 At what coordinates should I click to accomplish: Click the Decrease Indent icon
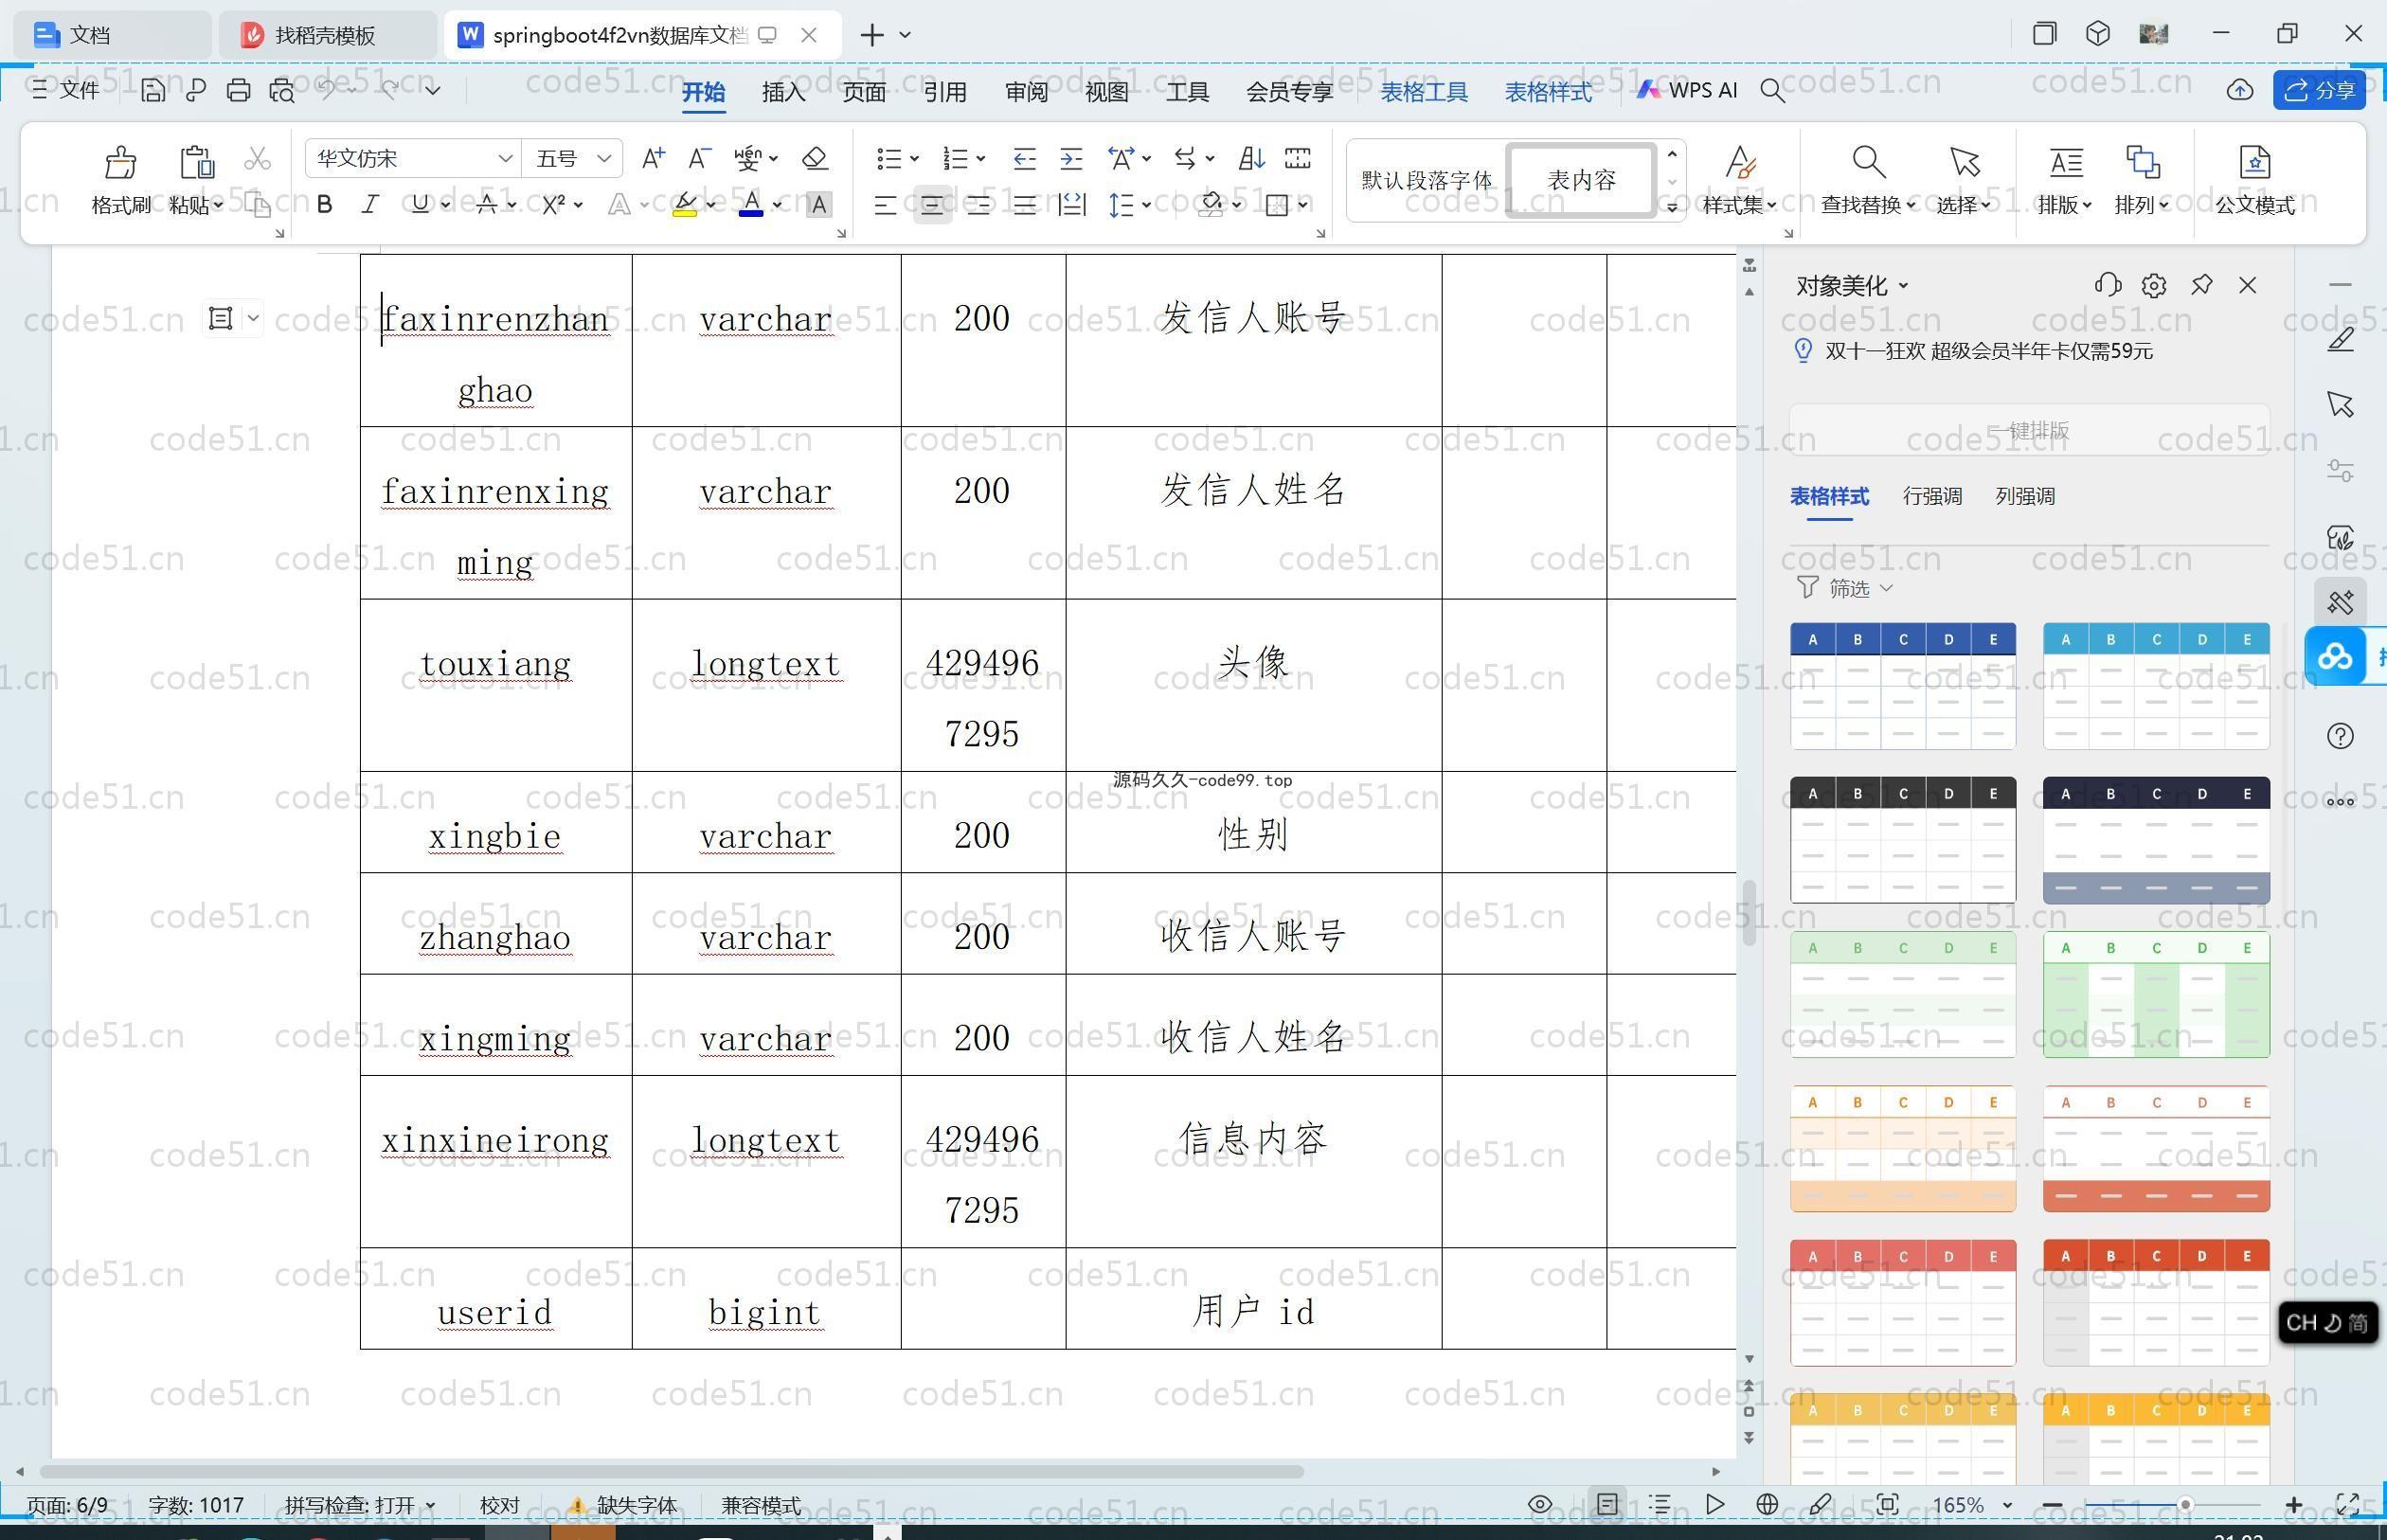pos(1024,158)
